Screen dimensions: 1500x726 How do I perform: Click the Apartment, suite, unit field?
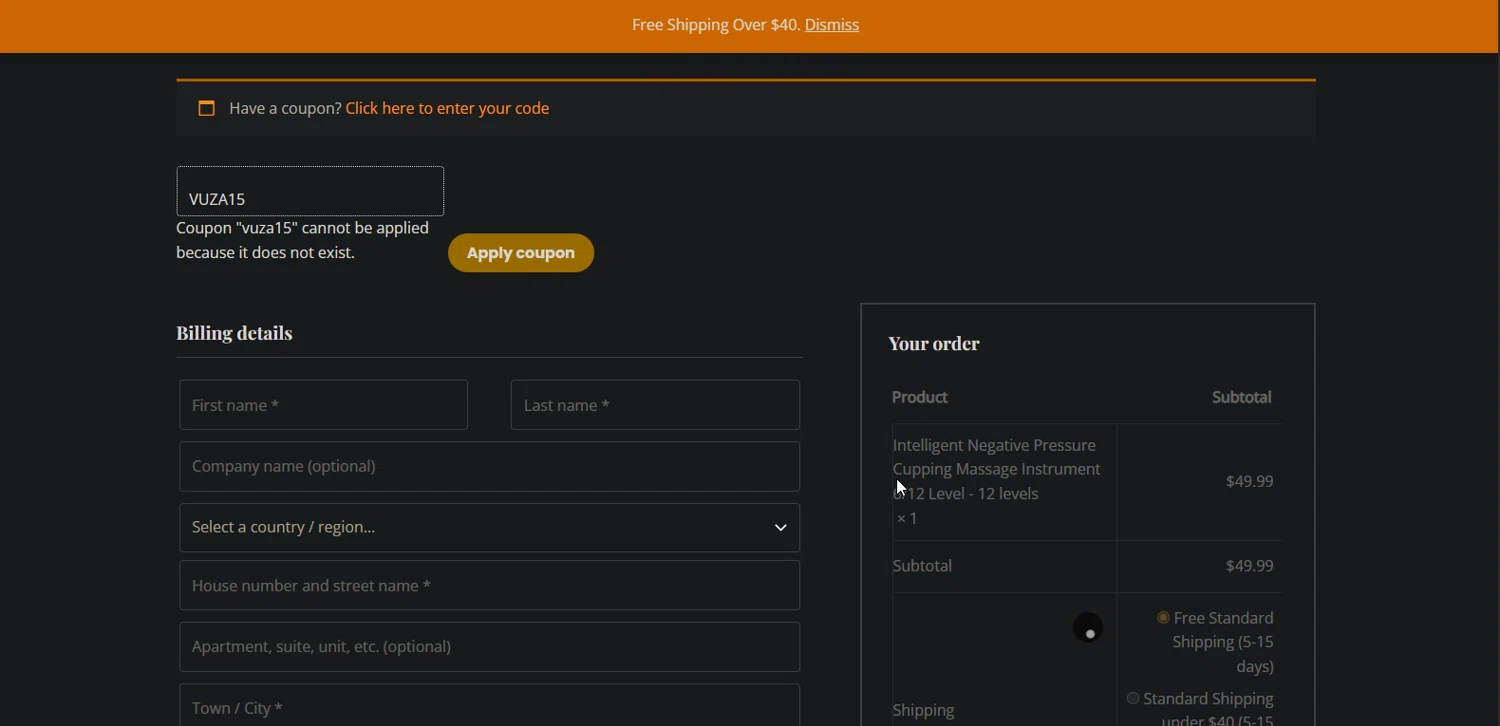click(x=490, y=646)
